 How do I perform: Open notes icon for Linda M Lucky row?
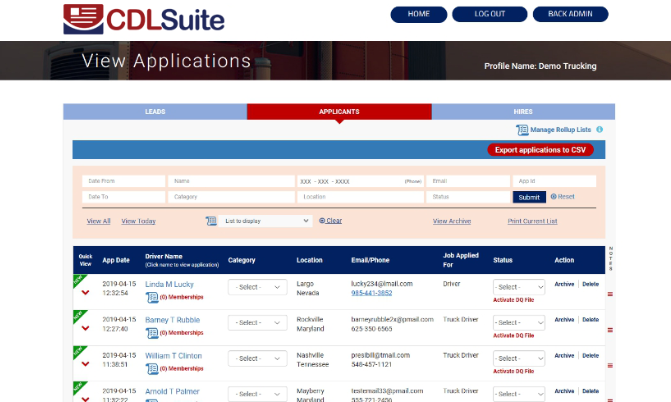610,294
